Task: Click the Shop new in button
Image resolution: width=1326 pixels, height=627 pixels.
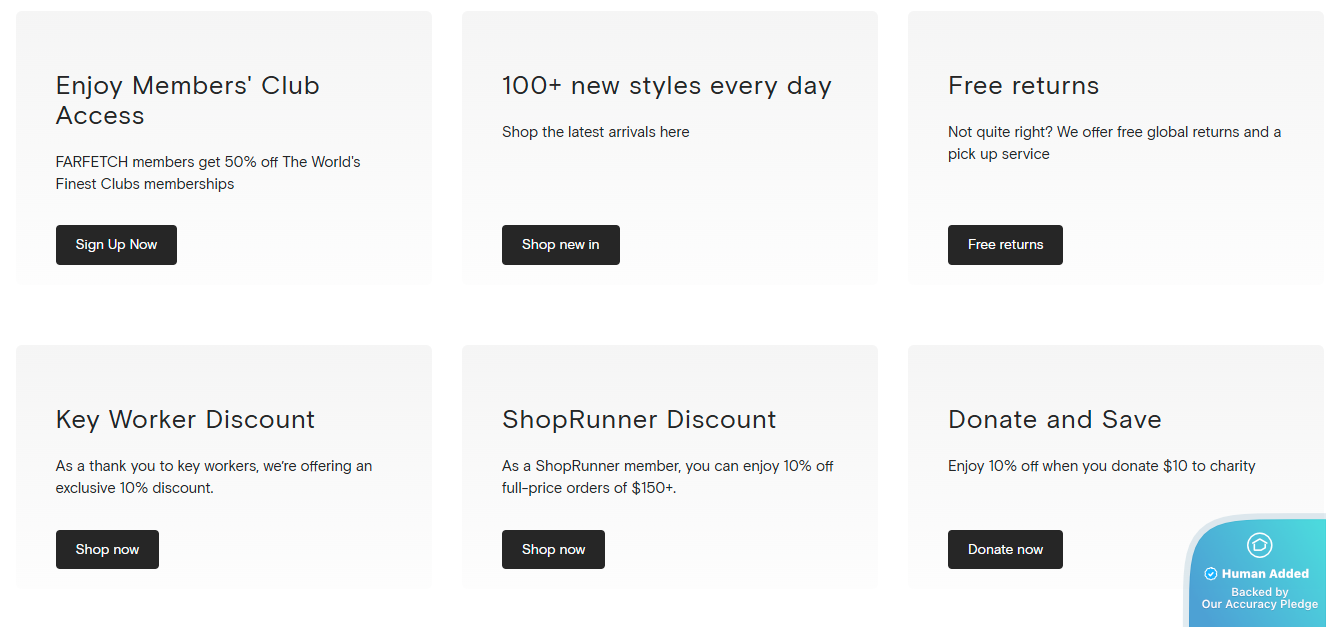Action: 560,245
